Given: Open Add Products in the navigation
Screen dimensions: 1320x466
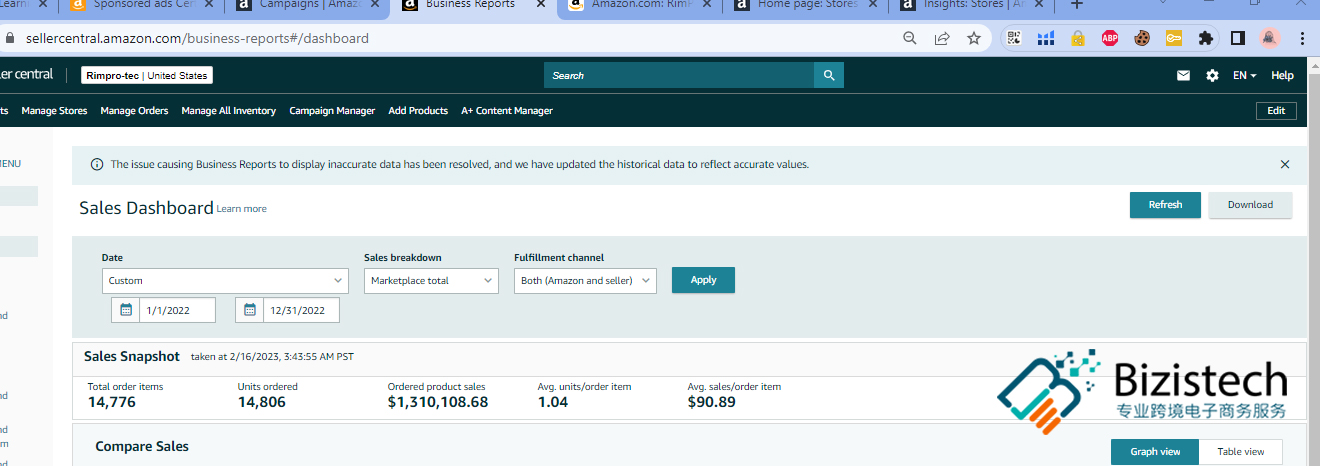Looking at the screenshot, I should 418,111.
